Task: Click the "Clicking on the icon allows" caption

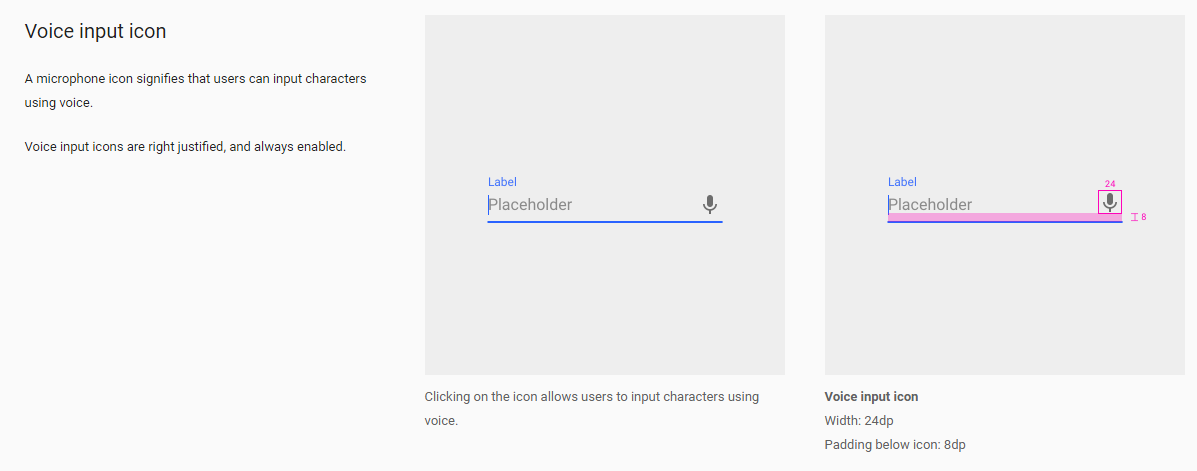Action: point(591,397)
